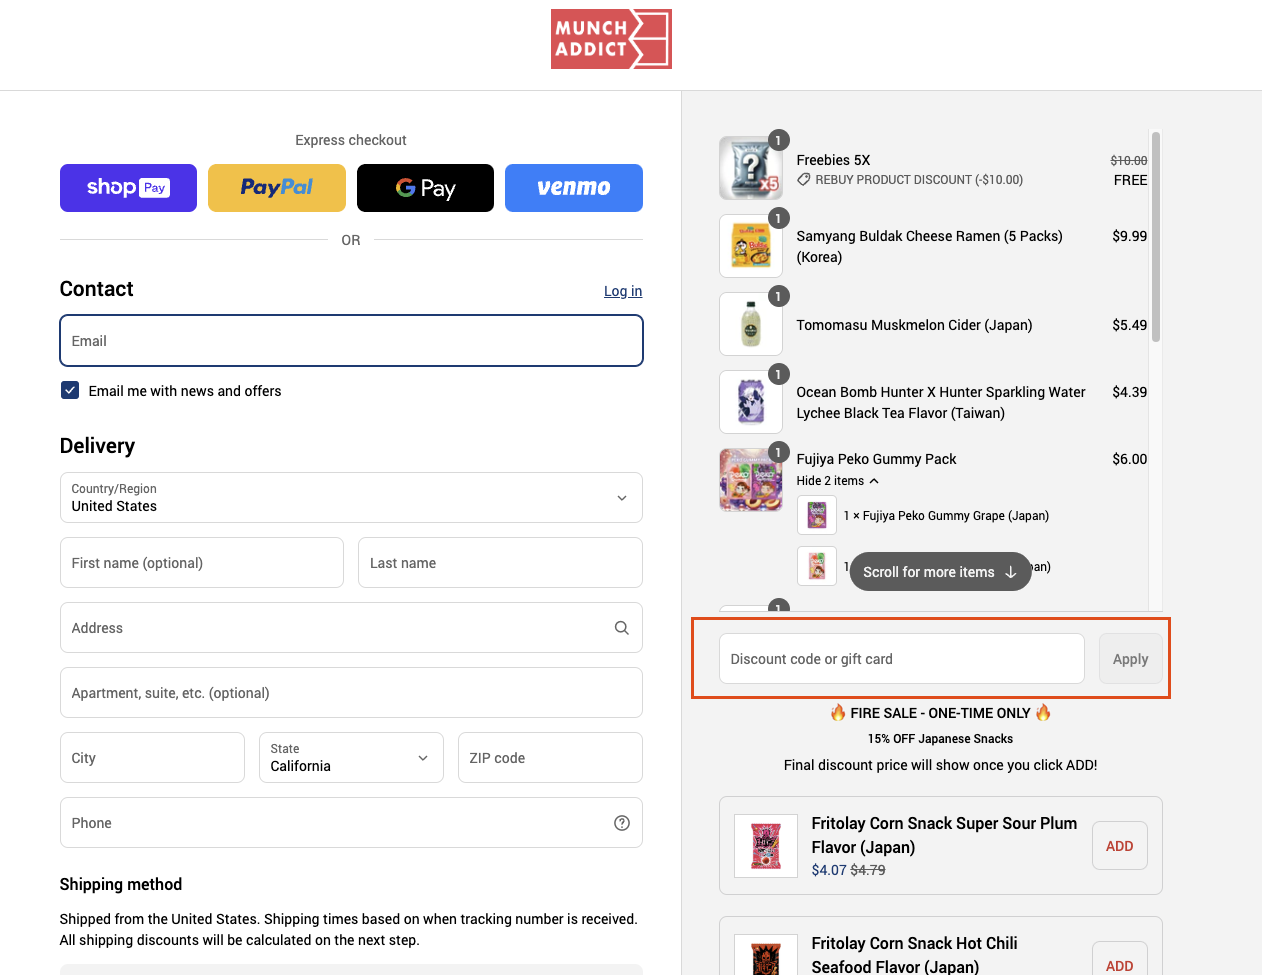Pay with PayPal
This screenshot has width=1262, height=975.
(277, 188)
